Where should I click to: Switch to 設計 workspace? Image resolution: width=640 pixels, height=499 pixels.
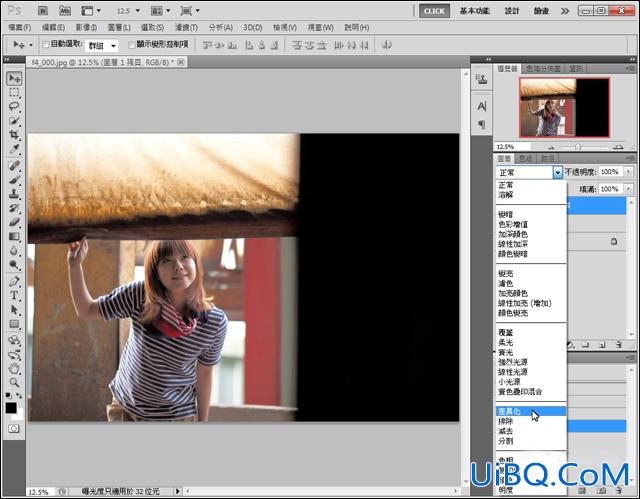(512, 11)
